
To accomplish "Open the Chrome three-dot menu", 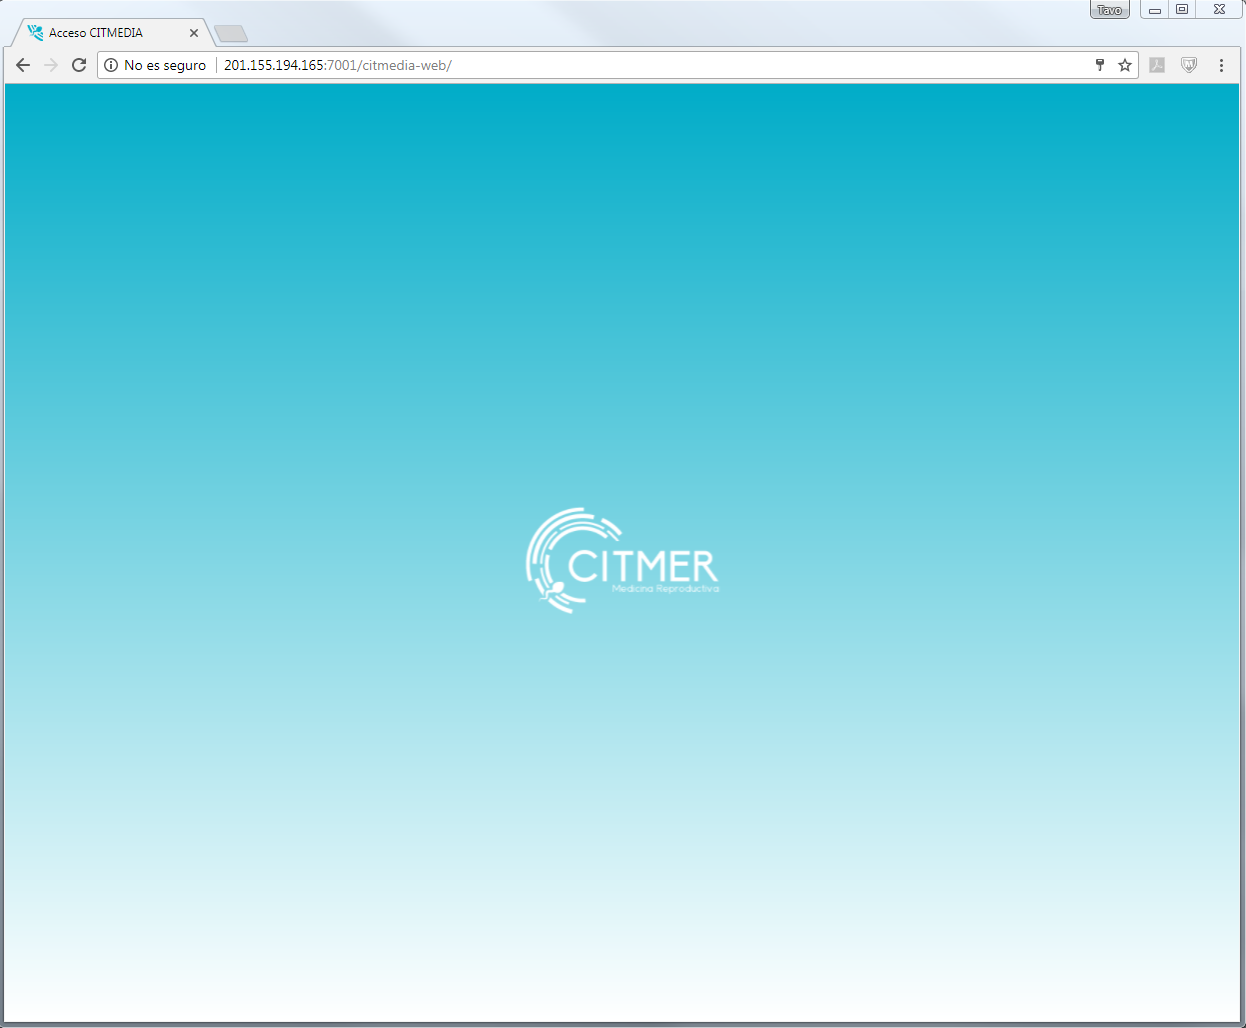I will point(1221,65).
